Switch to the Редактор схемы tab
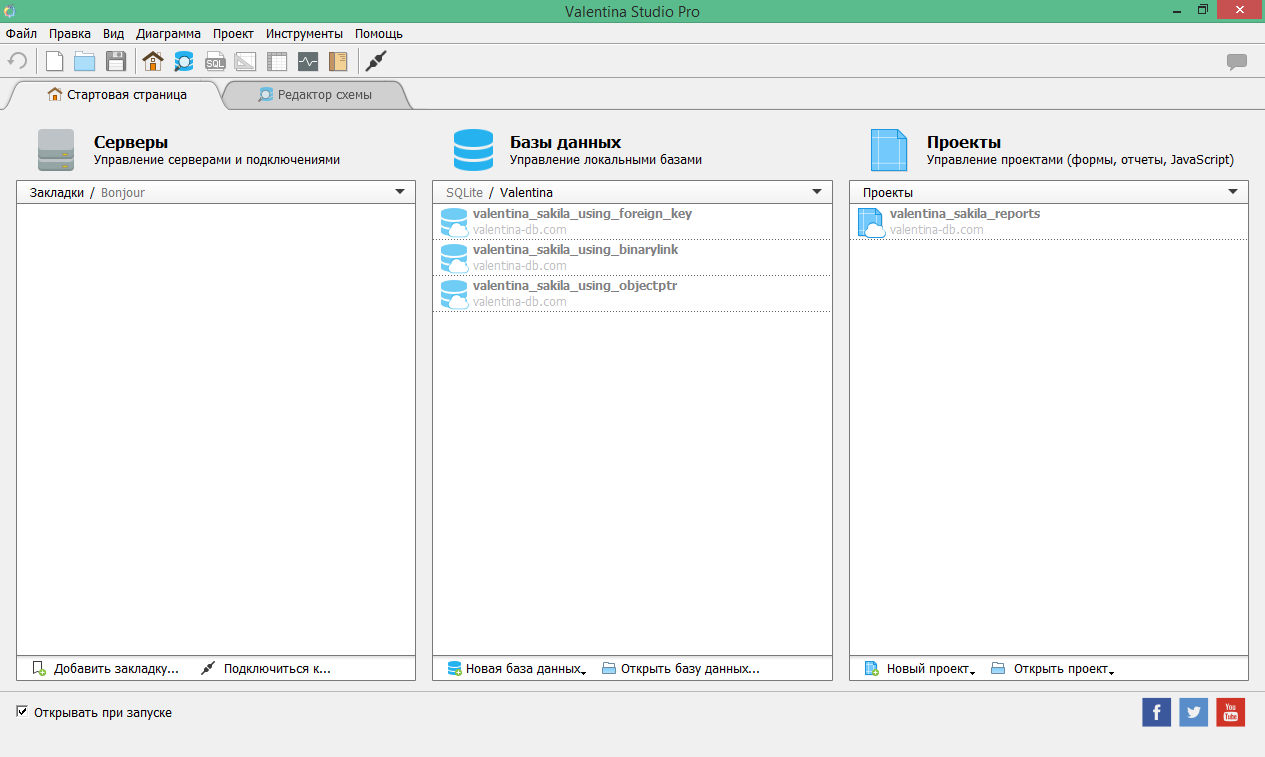Viewport: 1265px width, 757px height. (315, 95)
